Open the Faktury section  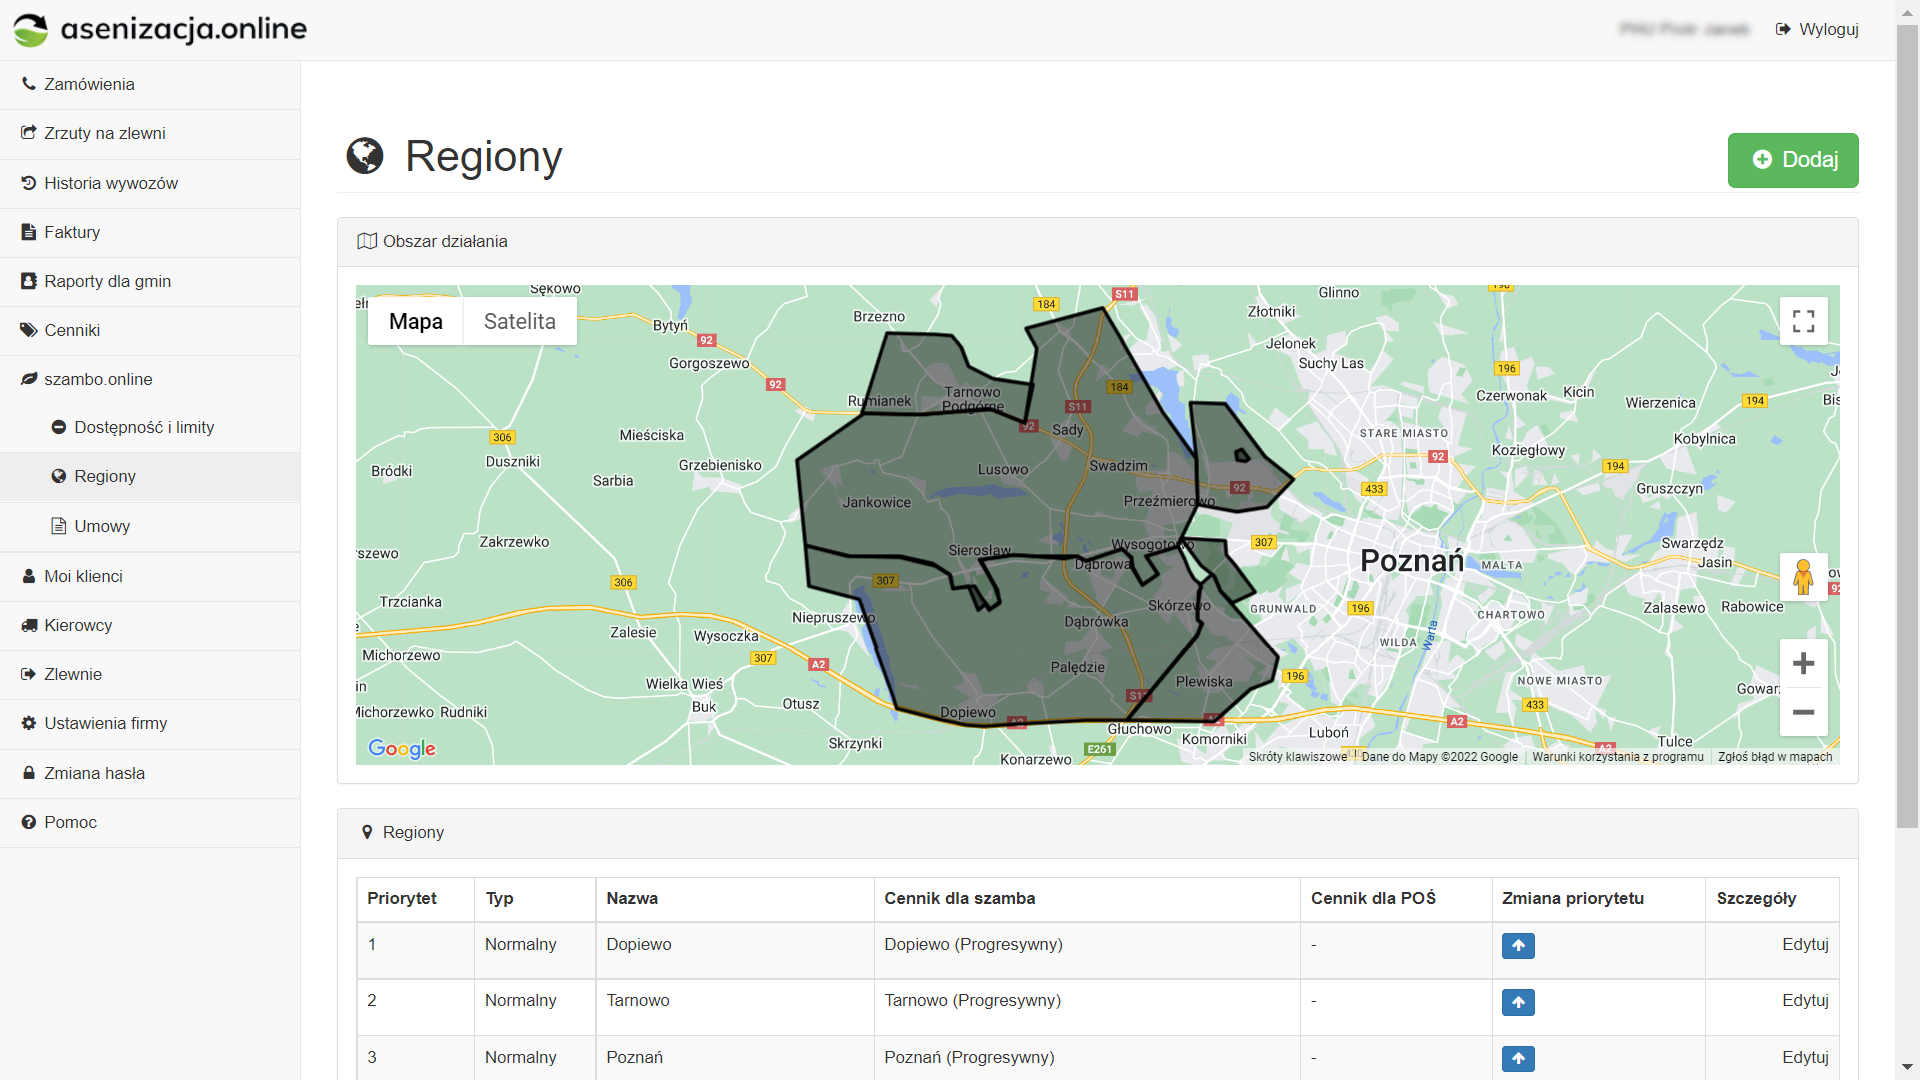[x=150, y=232]
